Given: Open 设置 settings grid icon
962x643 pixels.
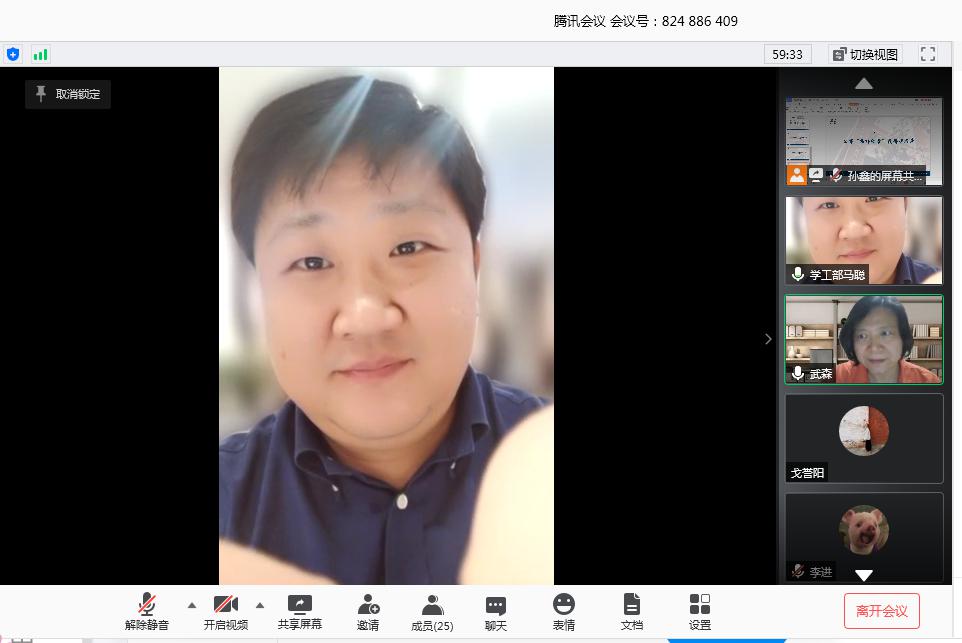Looking at the screenshot, I should point(700,611).
